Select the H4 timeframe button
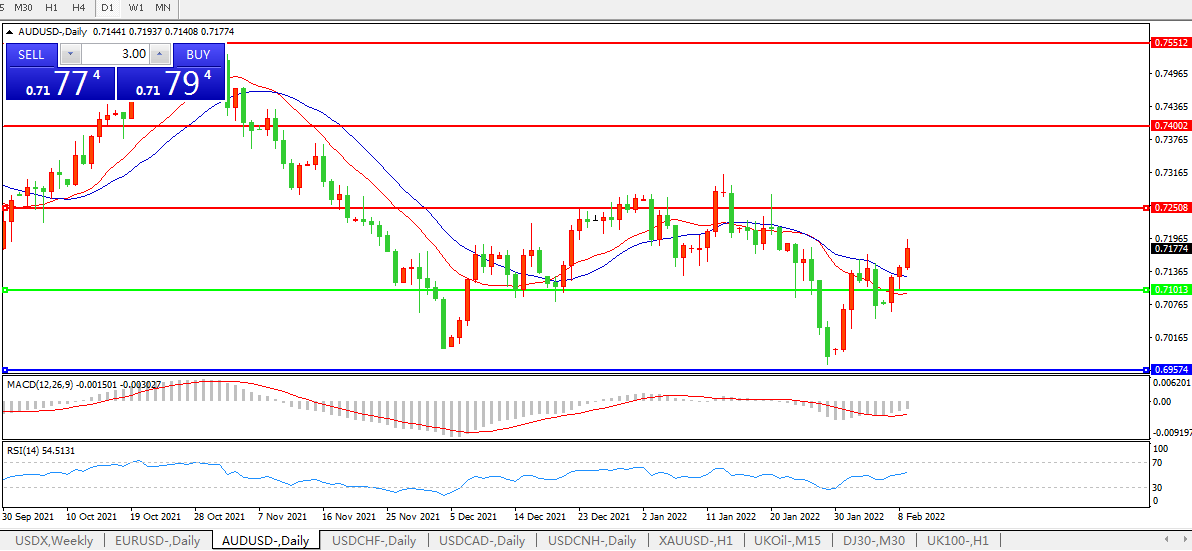Screen dimensions: 1192x551 79,8
